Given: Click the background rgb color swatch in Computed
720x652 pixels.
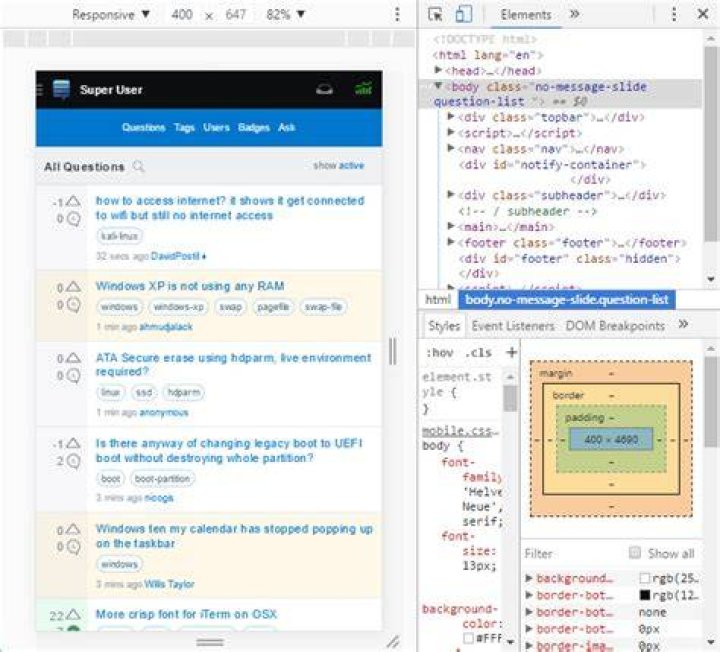Looking at the screenshot, I should pos(644,578).
